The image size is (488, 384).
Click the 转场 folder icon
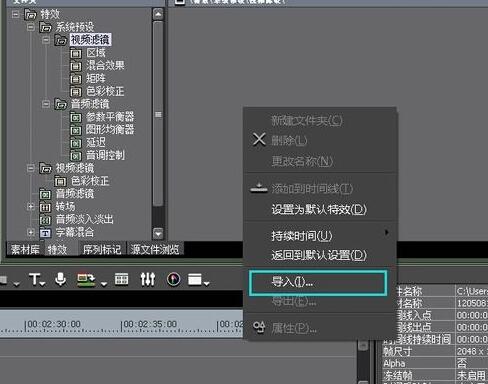pyautogui.click(x=45, y=207)
